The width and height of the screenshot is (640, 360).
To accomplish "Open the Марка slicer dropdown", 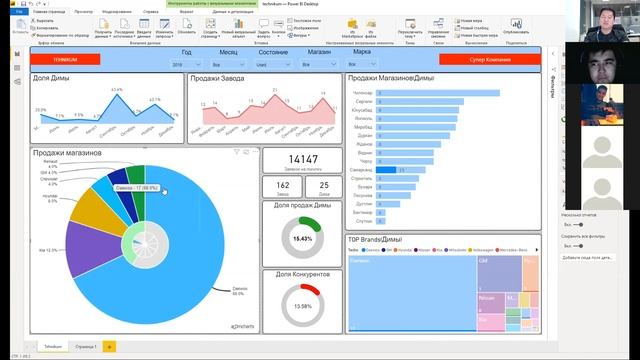I will coord(362,64).
